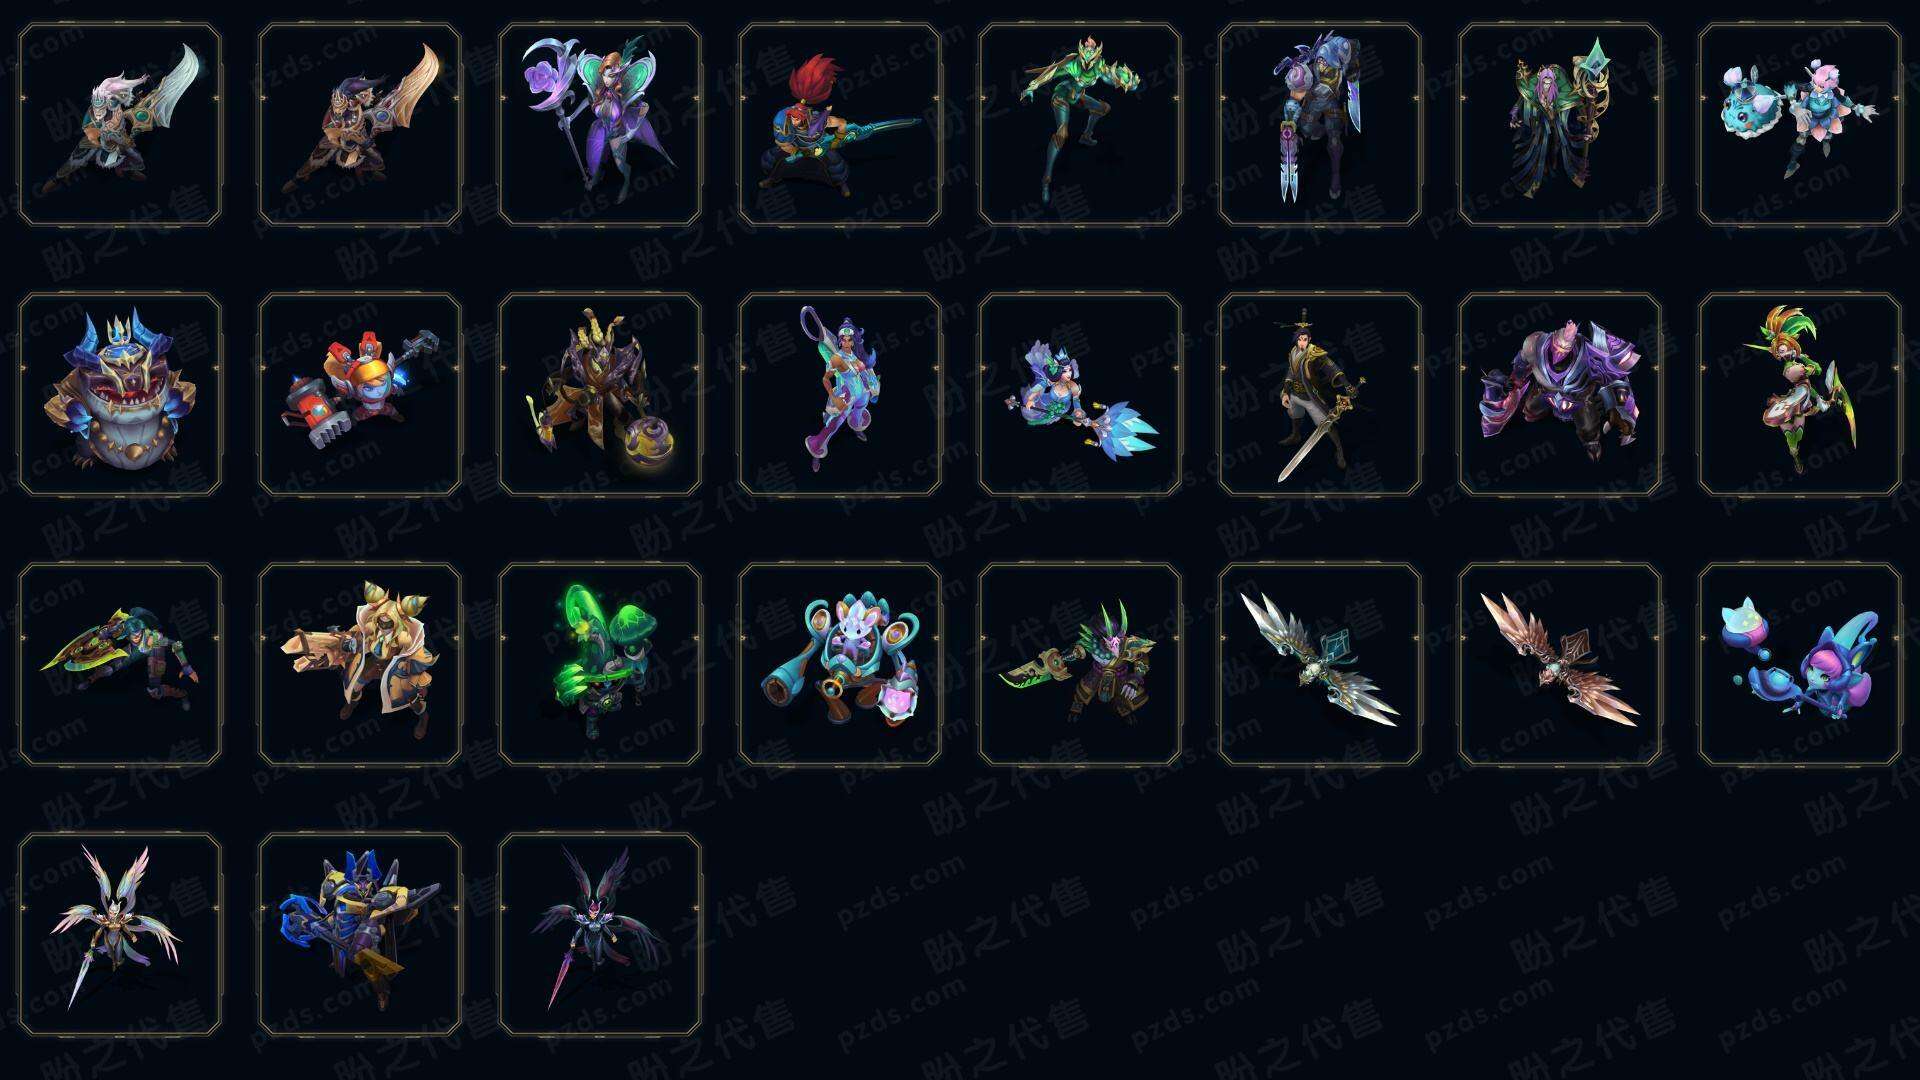Select the dark winged figure with pink lance
The image size is (1920, 1080).
pyautogui.click(x=600, y=934)
